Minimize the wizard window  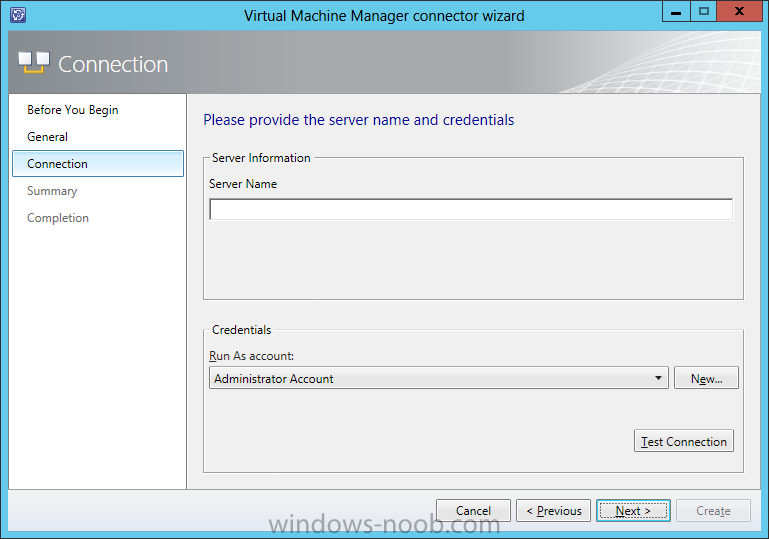pos(676,11)
